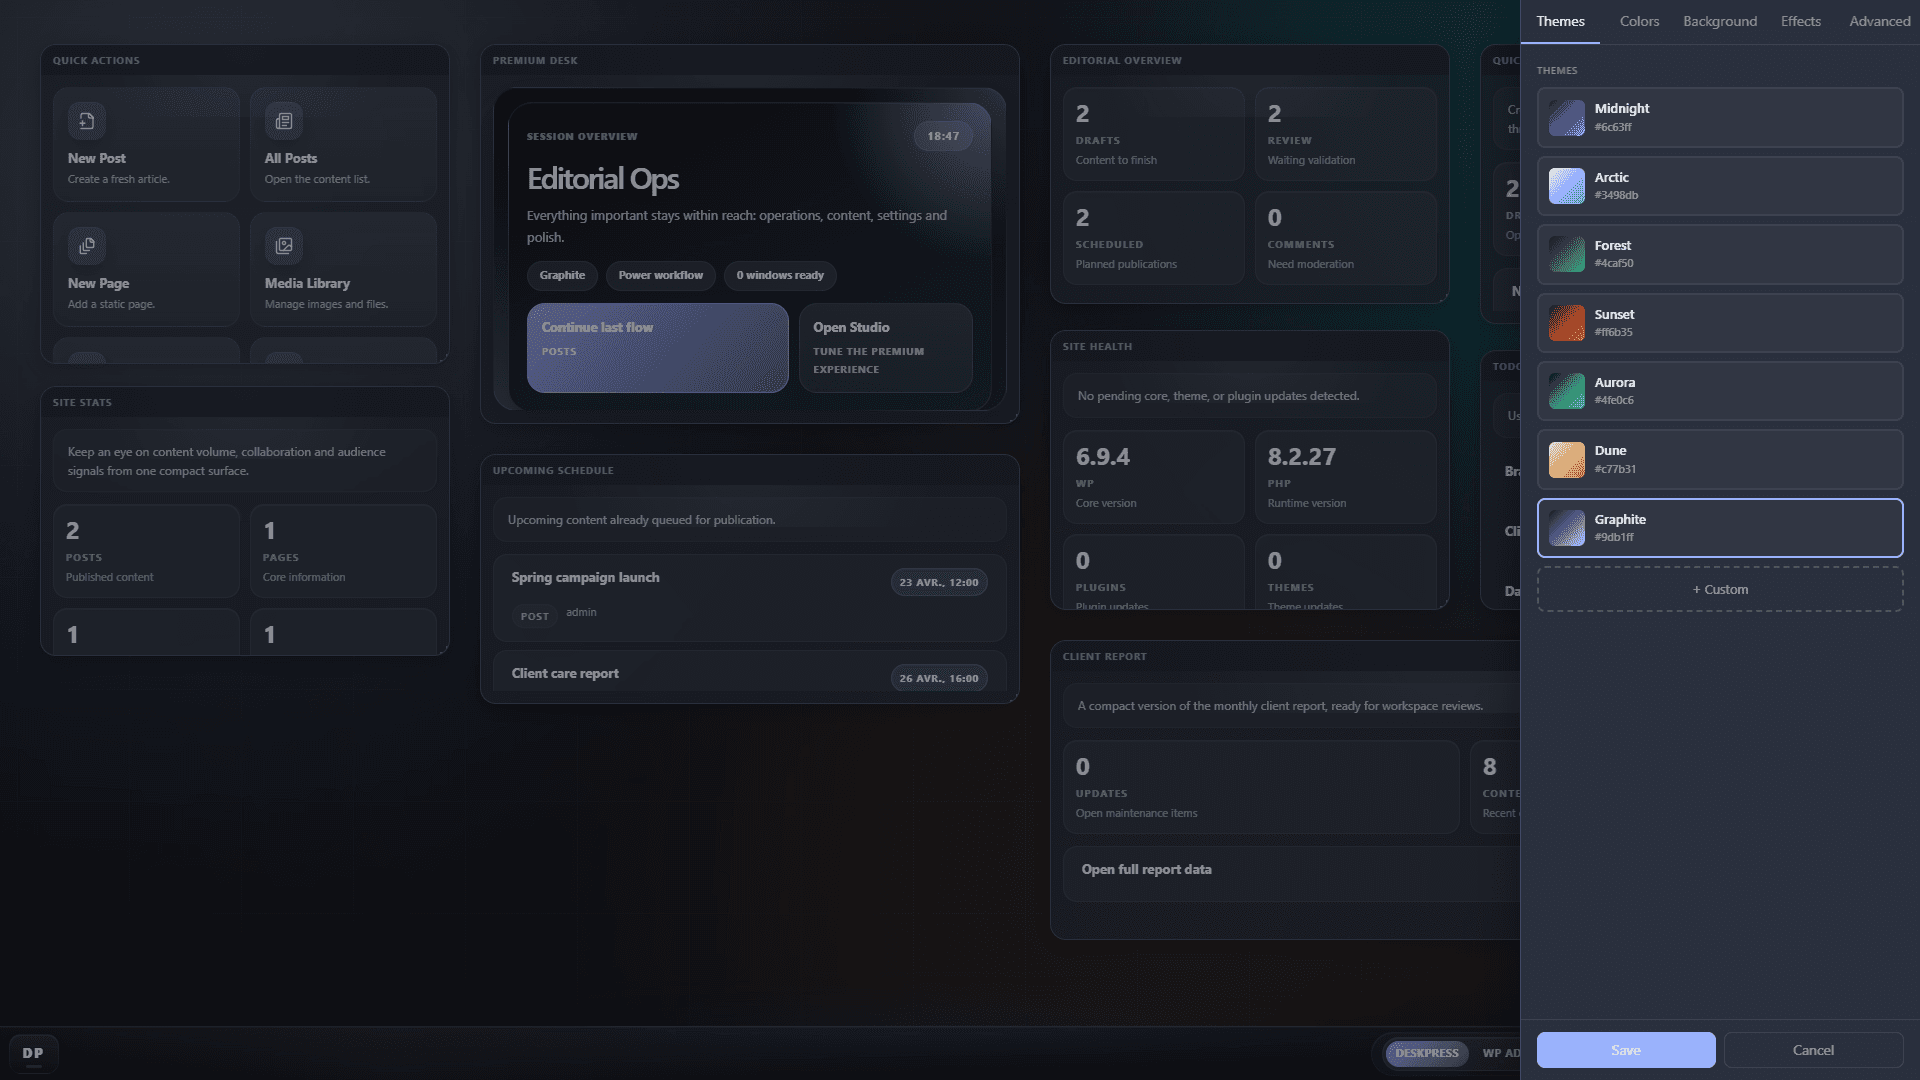Screen dimensions: 1920x1080
Task: Select the New Page pages icon
Action: (86, 245)
